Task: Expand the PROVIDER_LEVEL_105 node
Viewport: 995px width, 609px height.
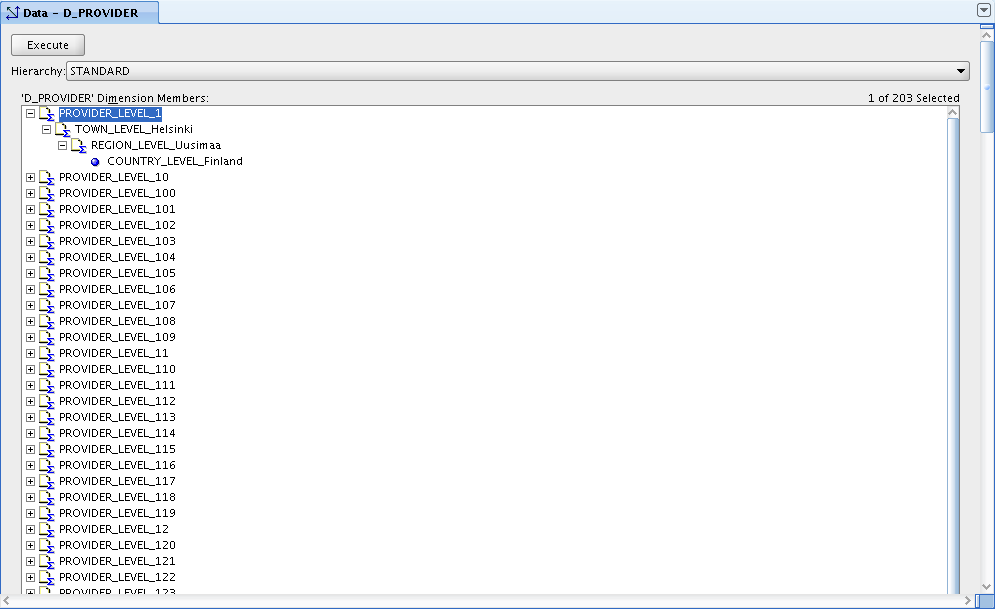Action: [x=30, y=273]
